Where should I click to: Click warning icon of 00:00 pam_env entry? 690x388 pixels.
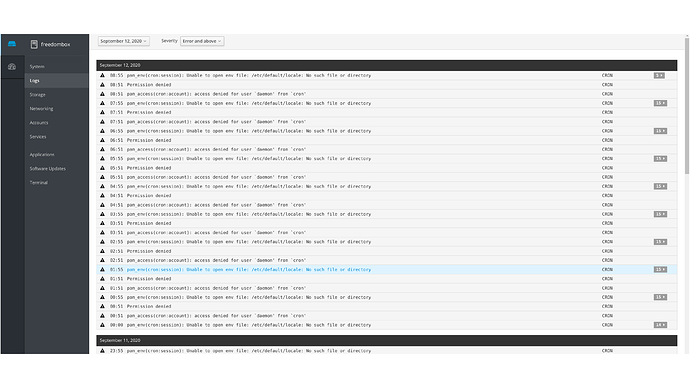(102, 325)
